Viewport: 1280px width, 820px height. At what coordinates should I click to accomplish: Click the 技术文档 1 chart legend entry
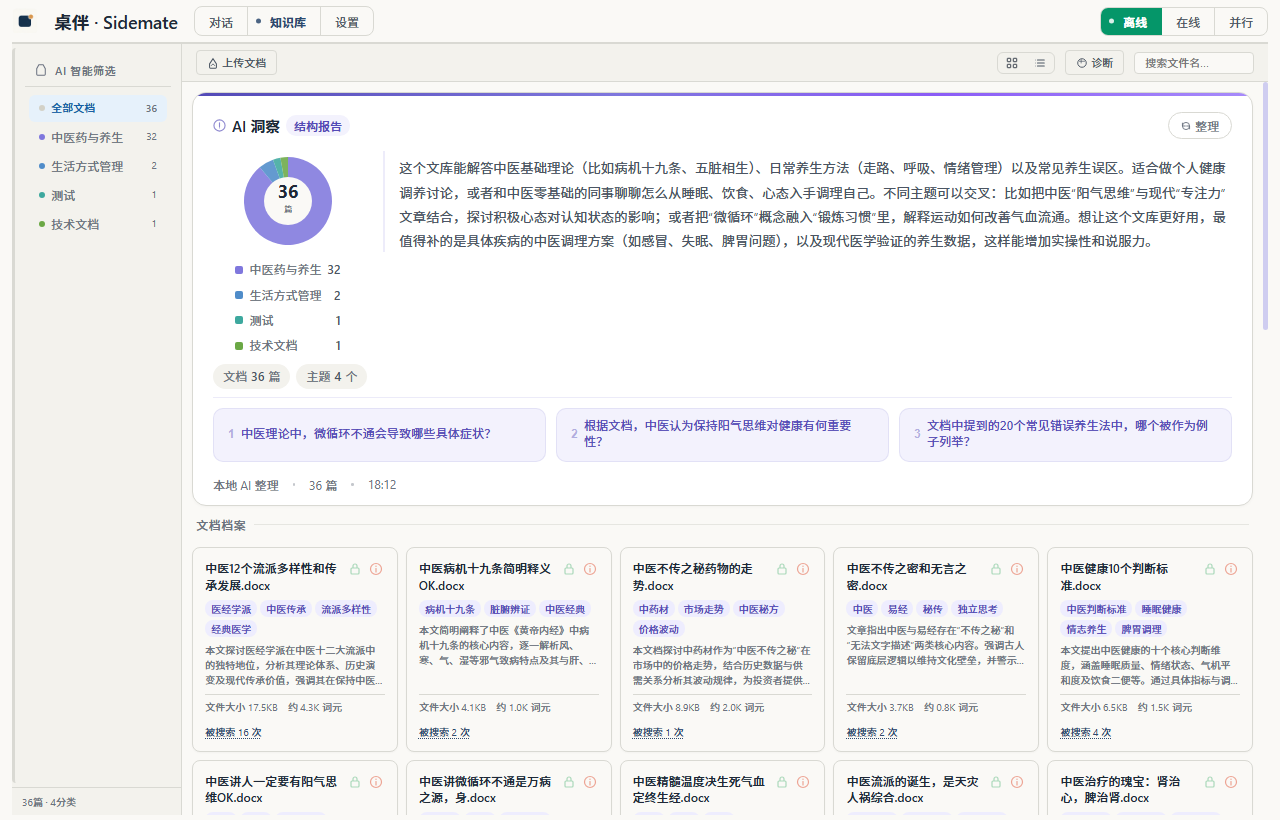click(x=288, y=345)
